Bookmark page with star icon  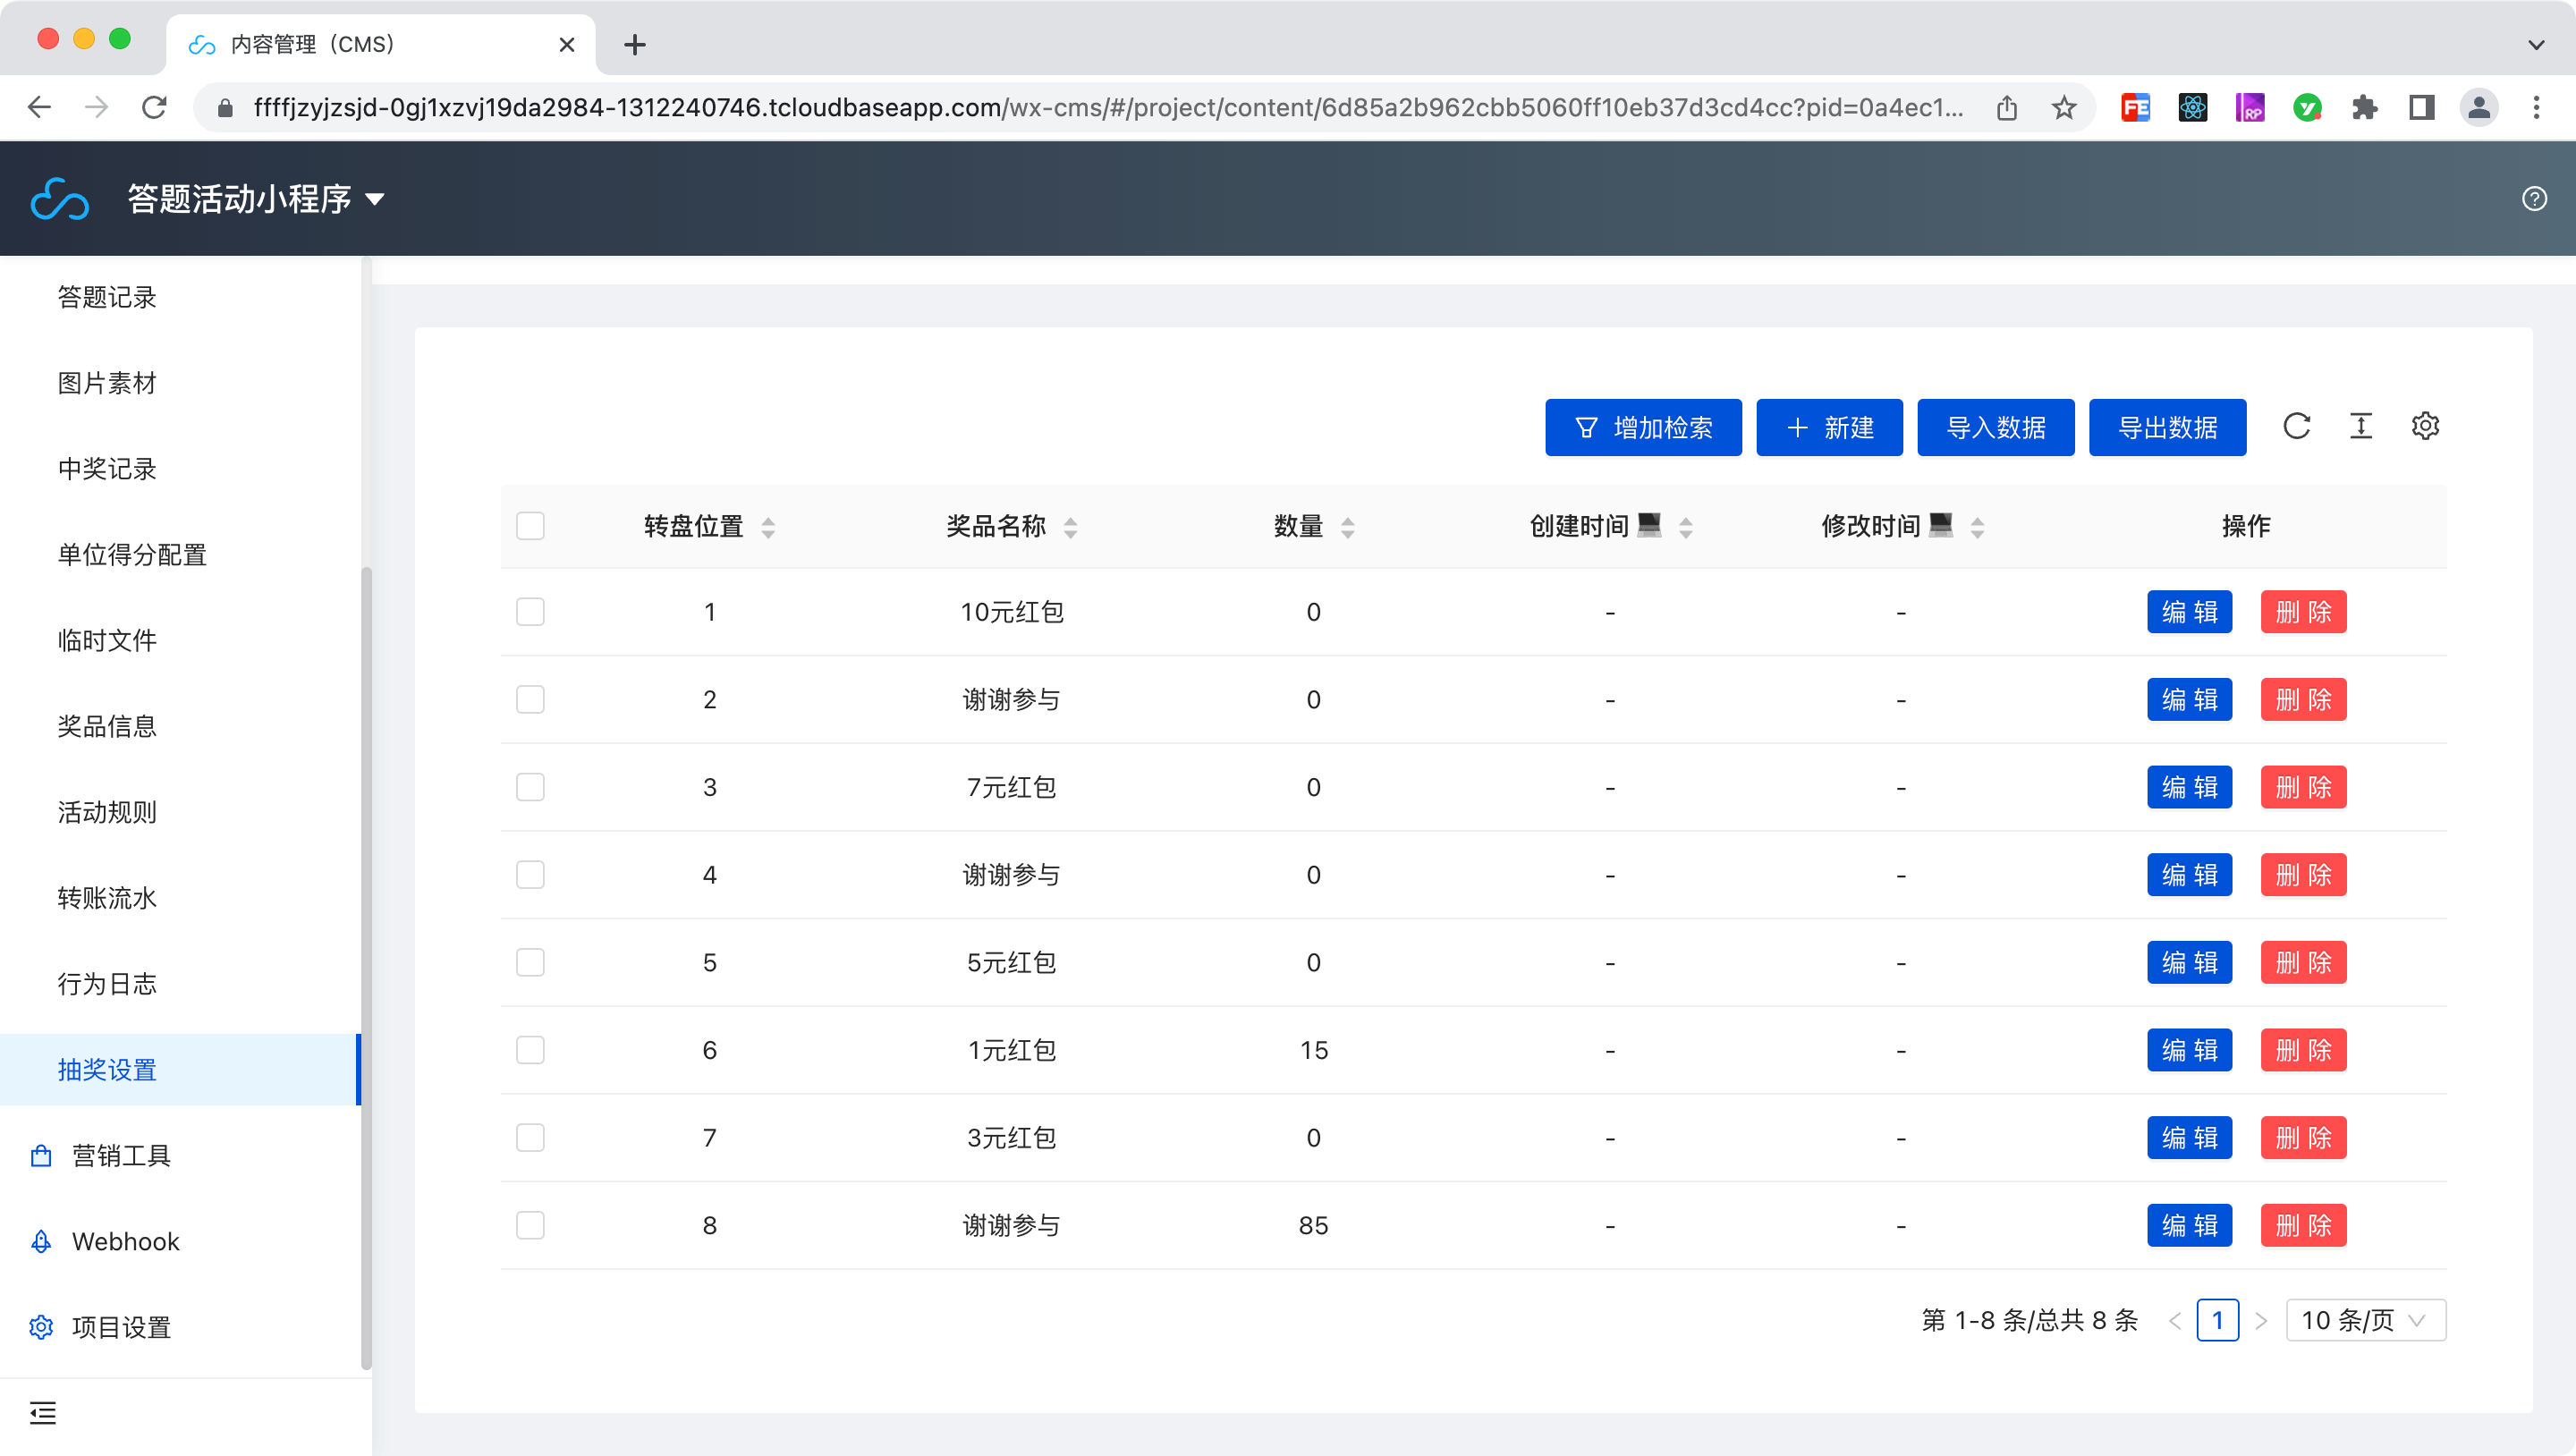click(2064, 107)
